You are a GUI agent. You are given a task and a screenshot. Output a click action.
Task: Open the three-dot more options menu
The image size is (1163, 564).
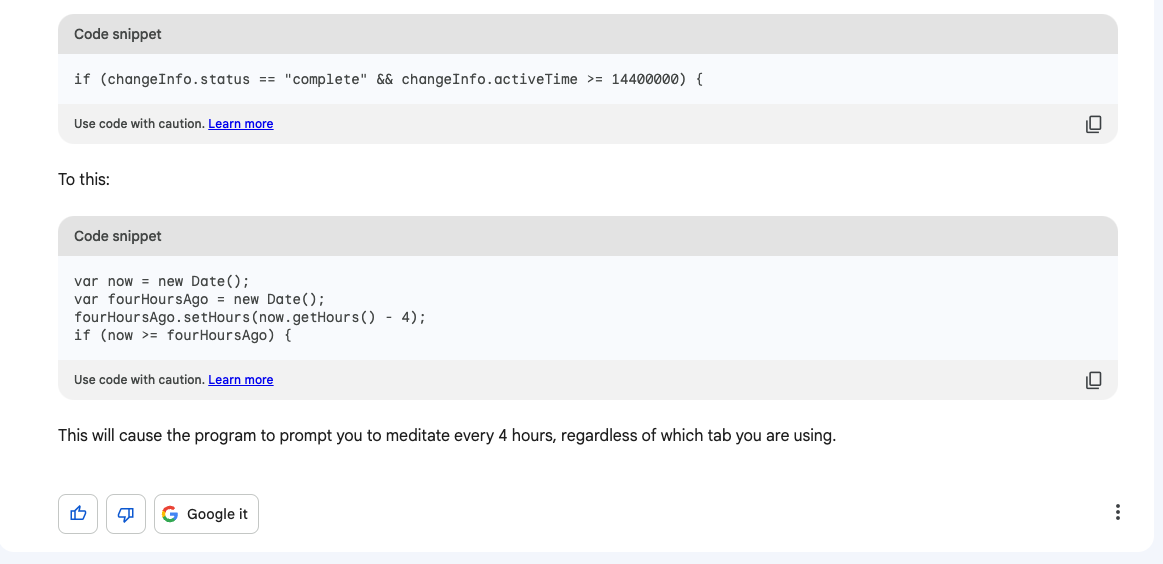point(1117,512)
